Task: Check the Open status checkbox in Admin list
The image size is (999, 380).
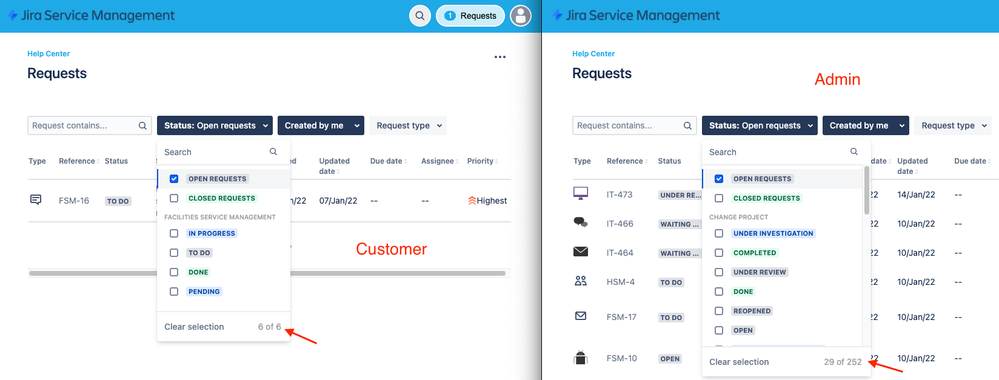Action: 719,330
